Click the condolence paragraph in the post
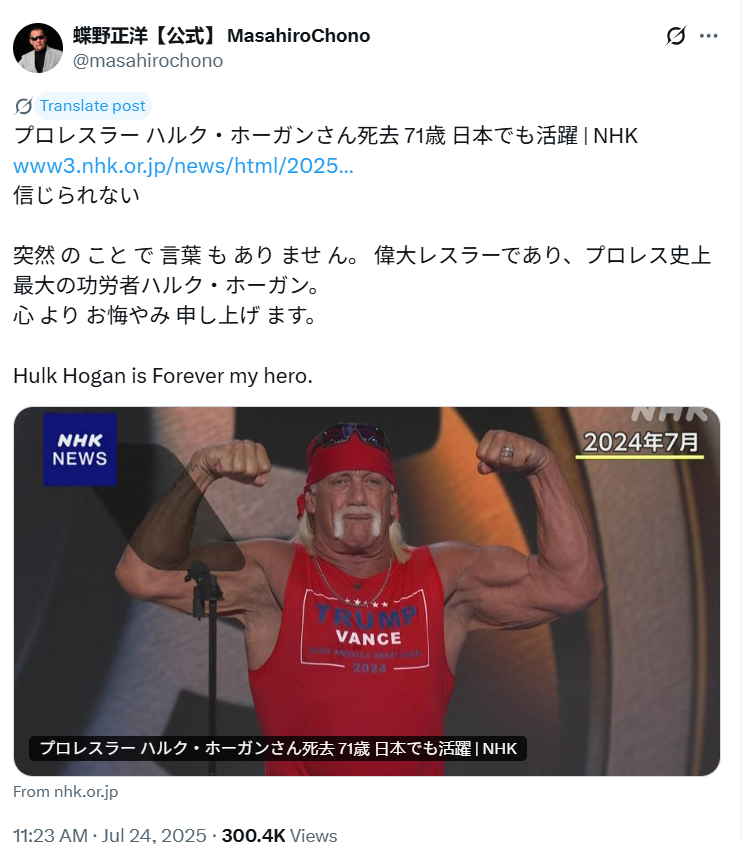This screenshot has width=743, height=844. tap(362, 285)
